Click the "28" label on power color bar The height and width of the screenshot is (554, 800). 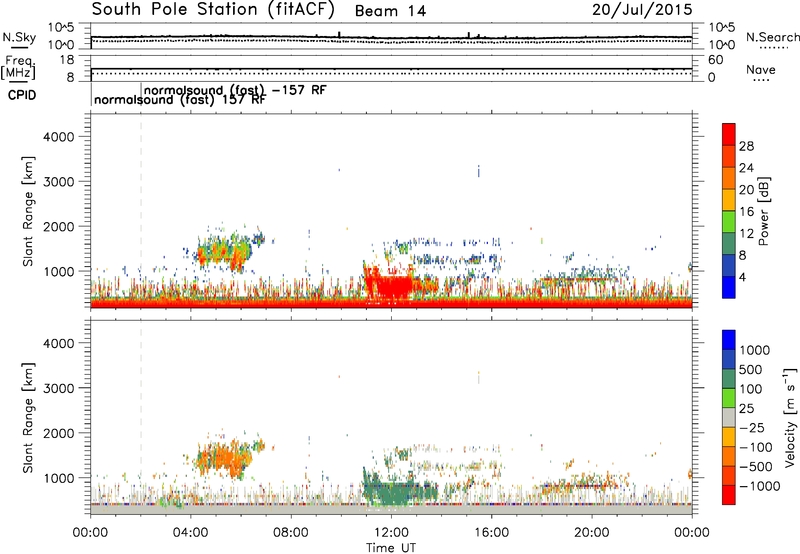click(746, 146)
